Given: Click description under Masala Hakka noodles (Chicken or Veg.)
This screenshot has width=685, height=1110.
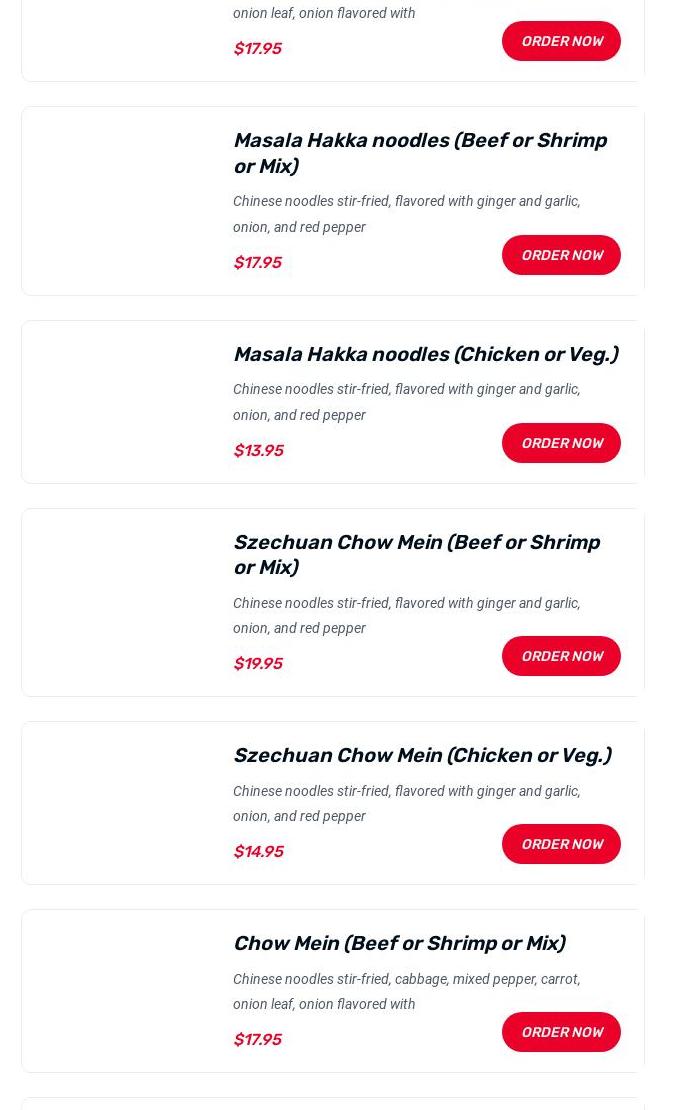Looking at the screenshot, I should [x=406, y=402].
